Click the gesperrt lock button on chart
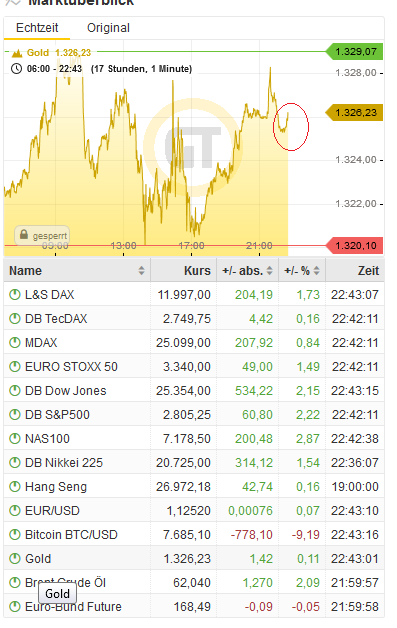Viewport: 397px width, 628px height. tap(42, 235)
